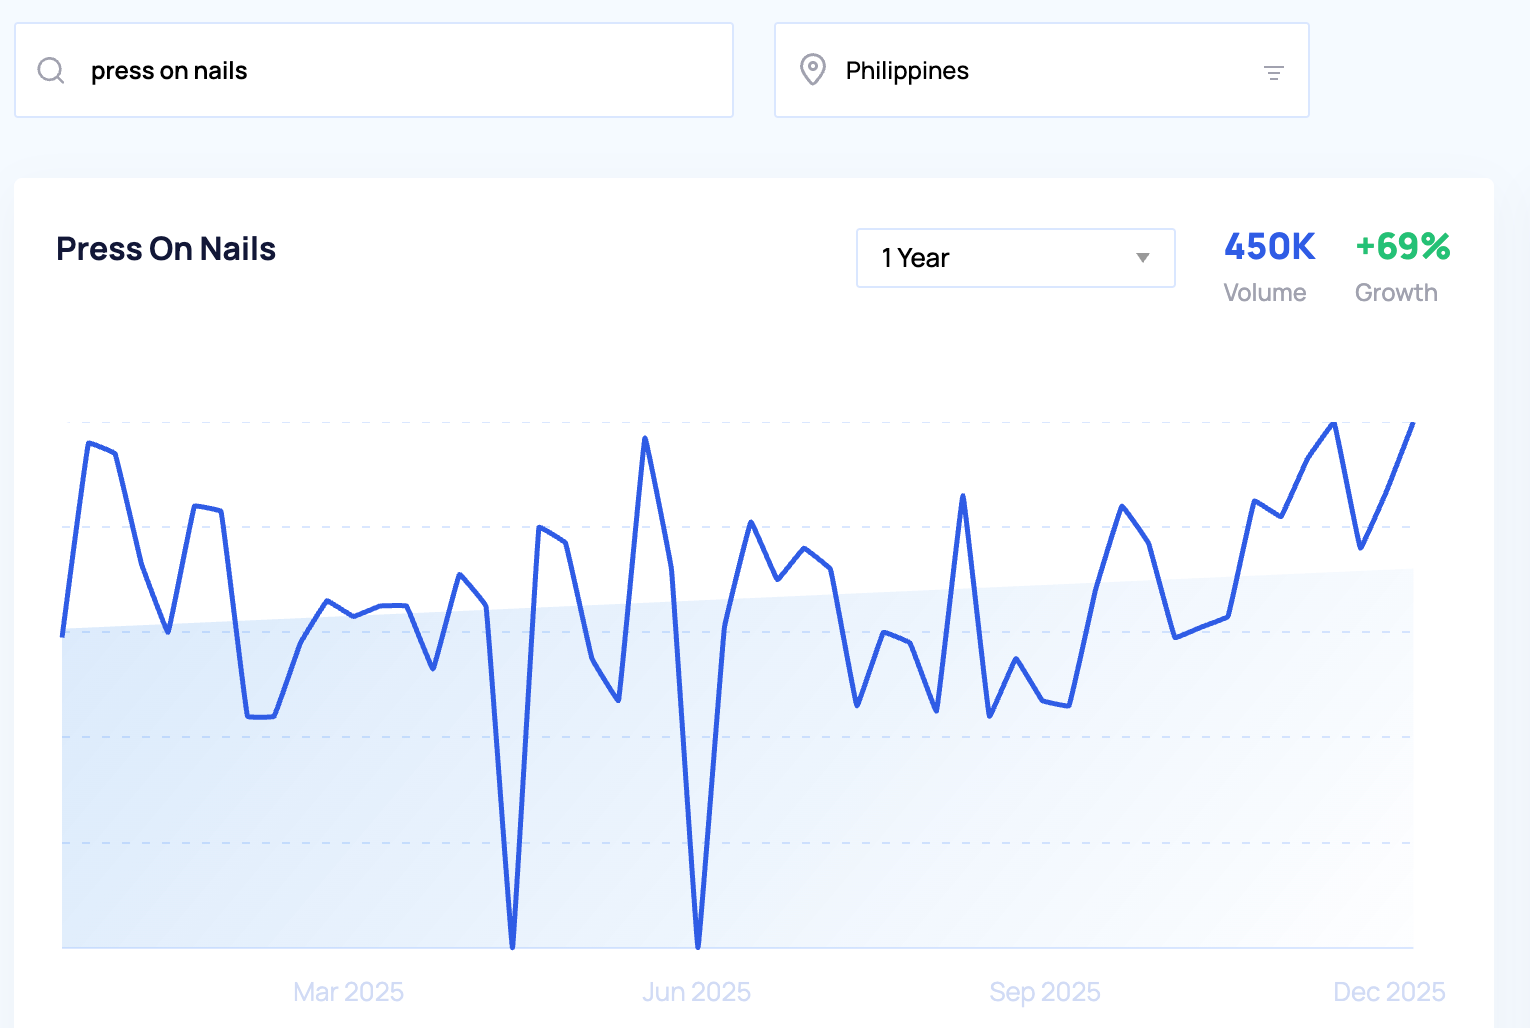1530x1028 pixels.
Task: Focus the 'press on nails' search field
Action: 400,71
